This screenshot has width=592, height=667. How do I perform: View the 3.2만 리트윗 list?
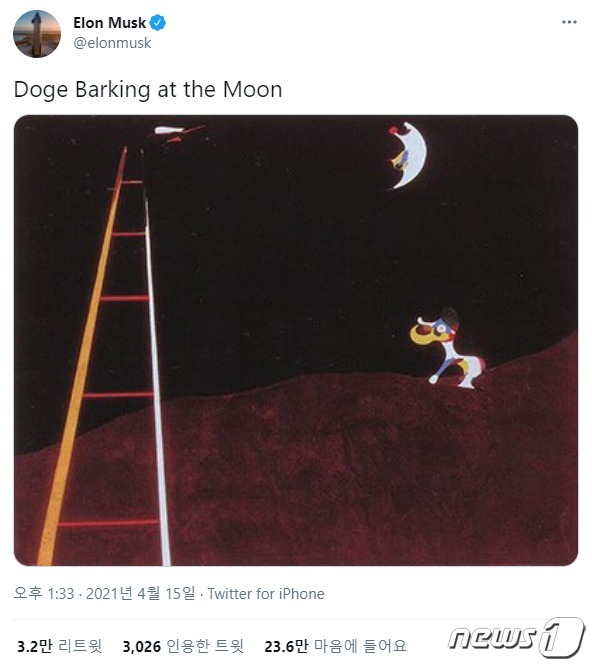[x=60, y=646]
